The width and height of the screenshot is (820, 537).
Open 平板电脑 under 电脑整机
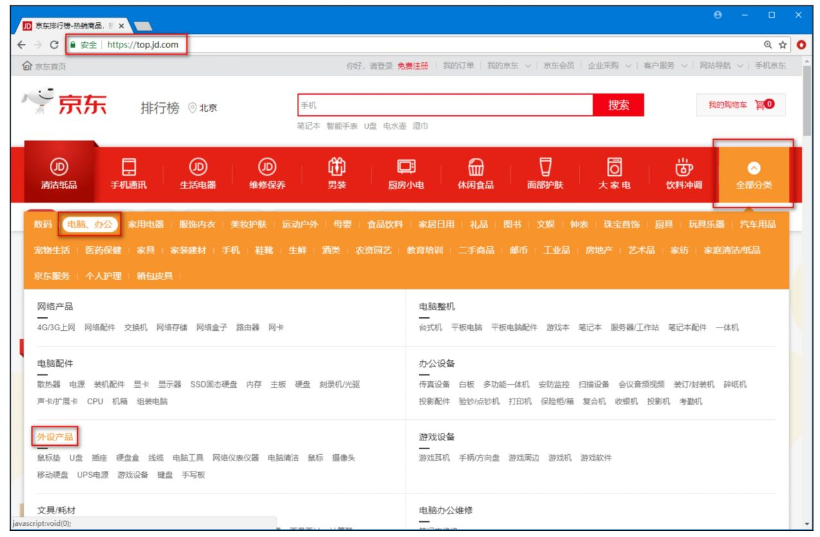(x=466, y=327)
